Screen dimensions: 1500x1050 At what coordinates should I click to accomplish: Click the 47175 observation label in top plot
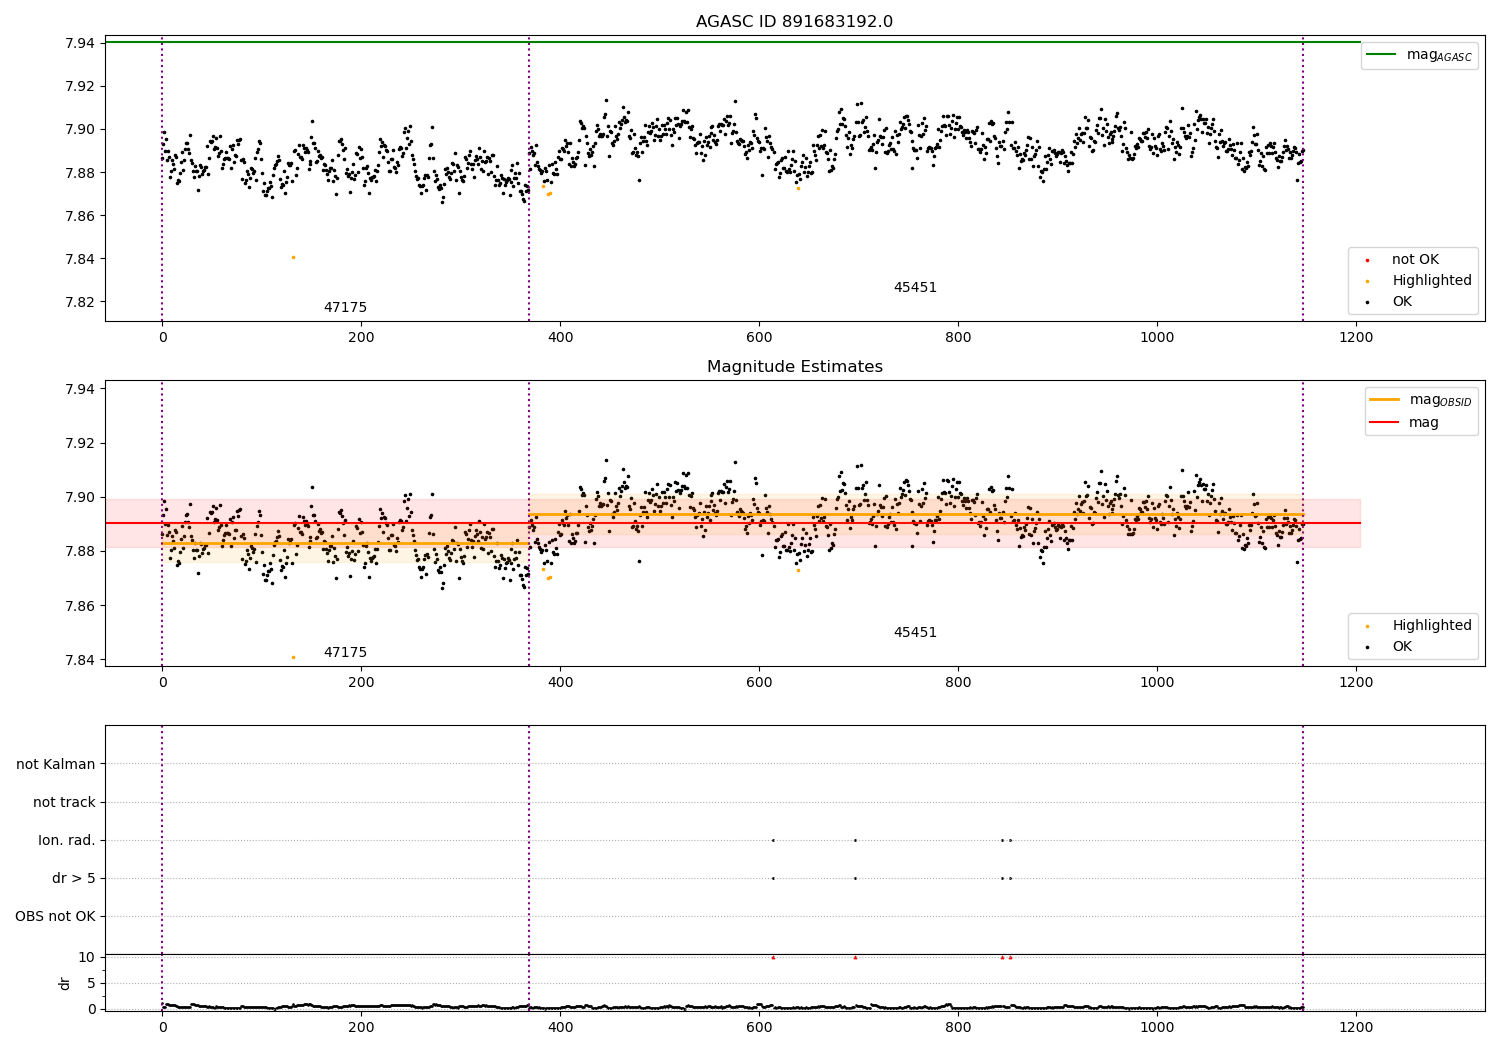[345, 308]
